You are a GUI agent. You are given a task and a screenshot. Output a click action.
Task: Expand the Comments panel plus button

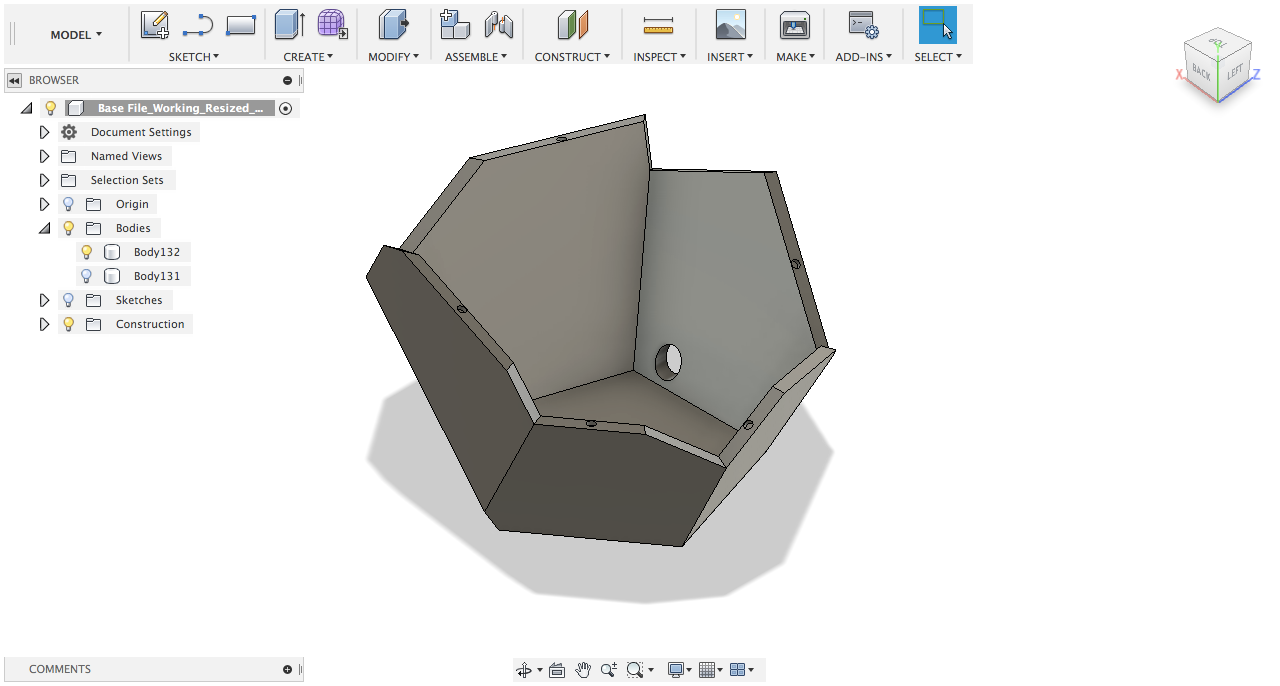(288, 670)
